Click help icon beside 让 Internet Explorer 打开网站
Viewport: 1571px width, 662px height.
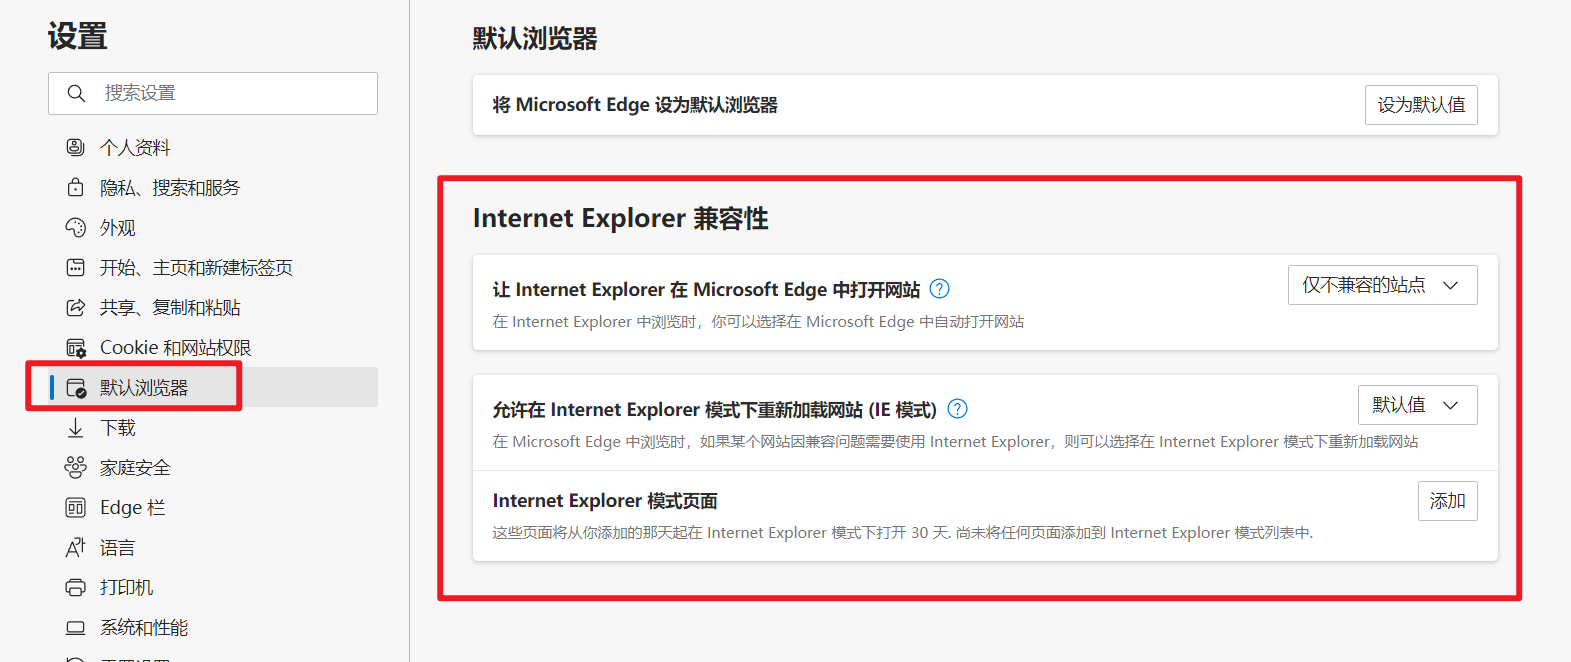[x=939, y=289]
